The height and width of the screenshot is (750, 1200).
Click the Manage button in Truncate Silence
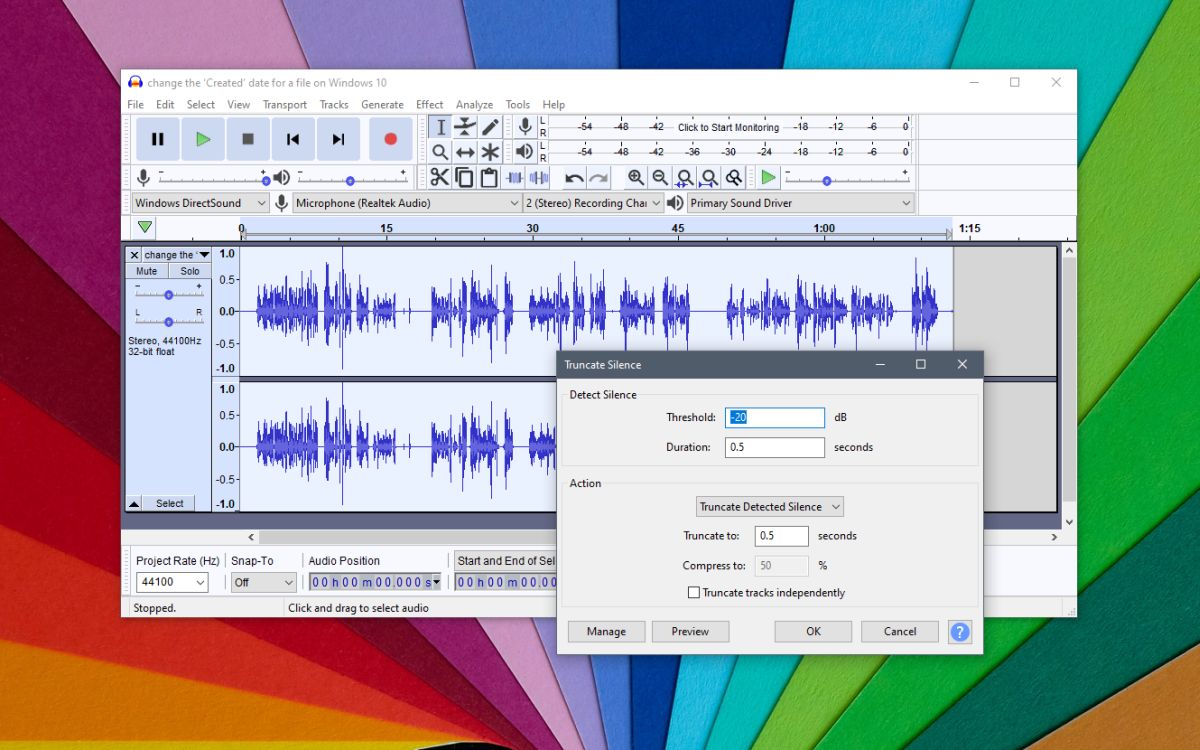[605, 631]
